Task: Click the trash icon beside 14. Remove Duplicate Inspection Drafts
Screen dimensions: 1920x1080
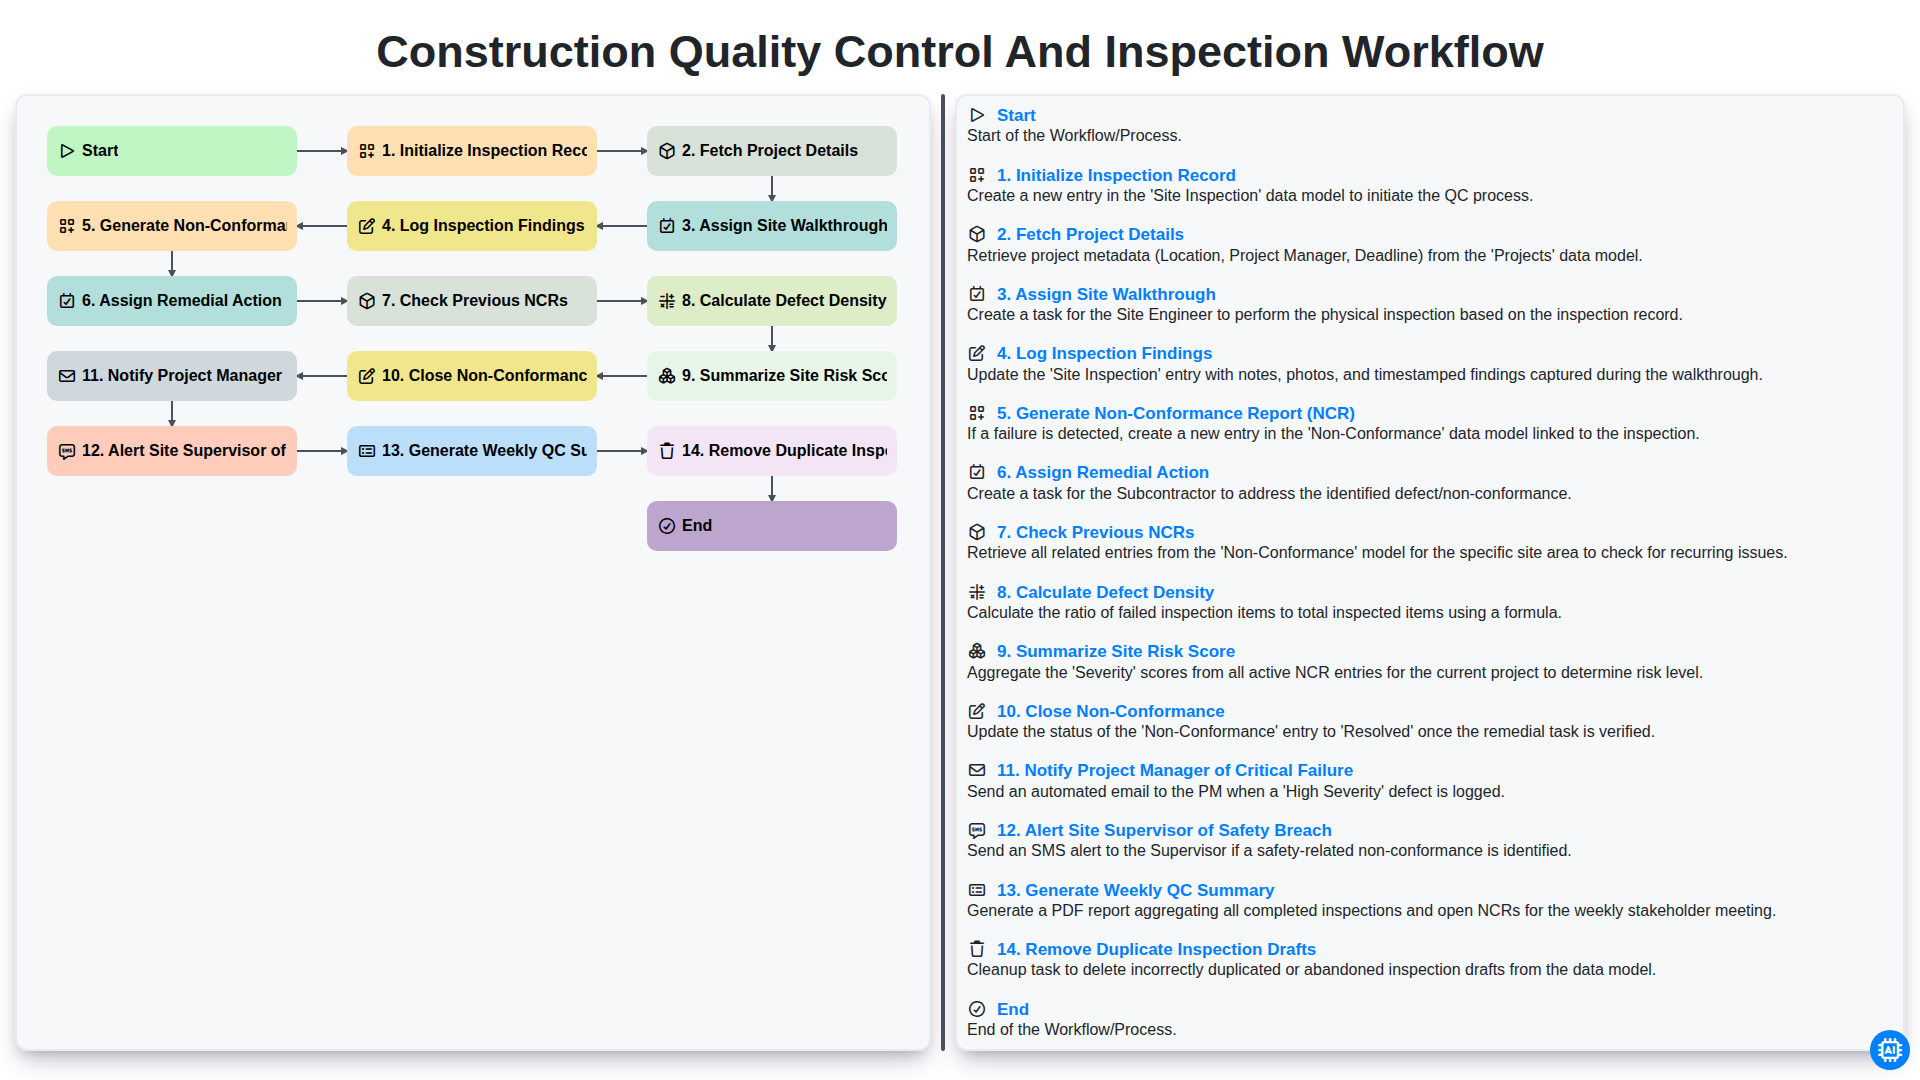Action: tap(977, 949)
